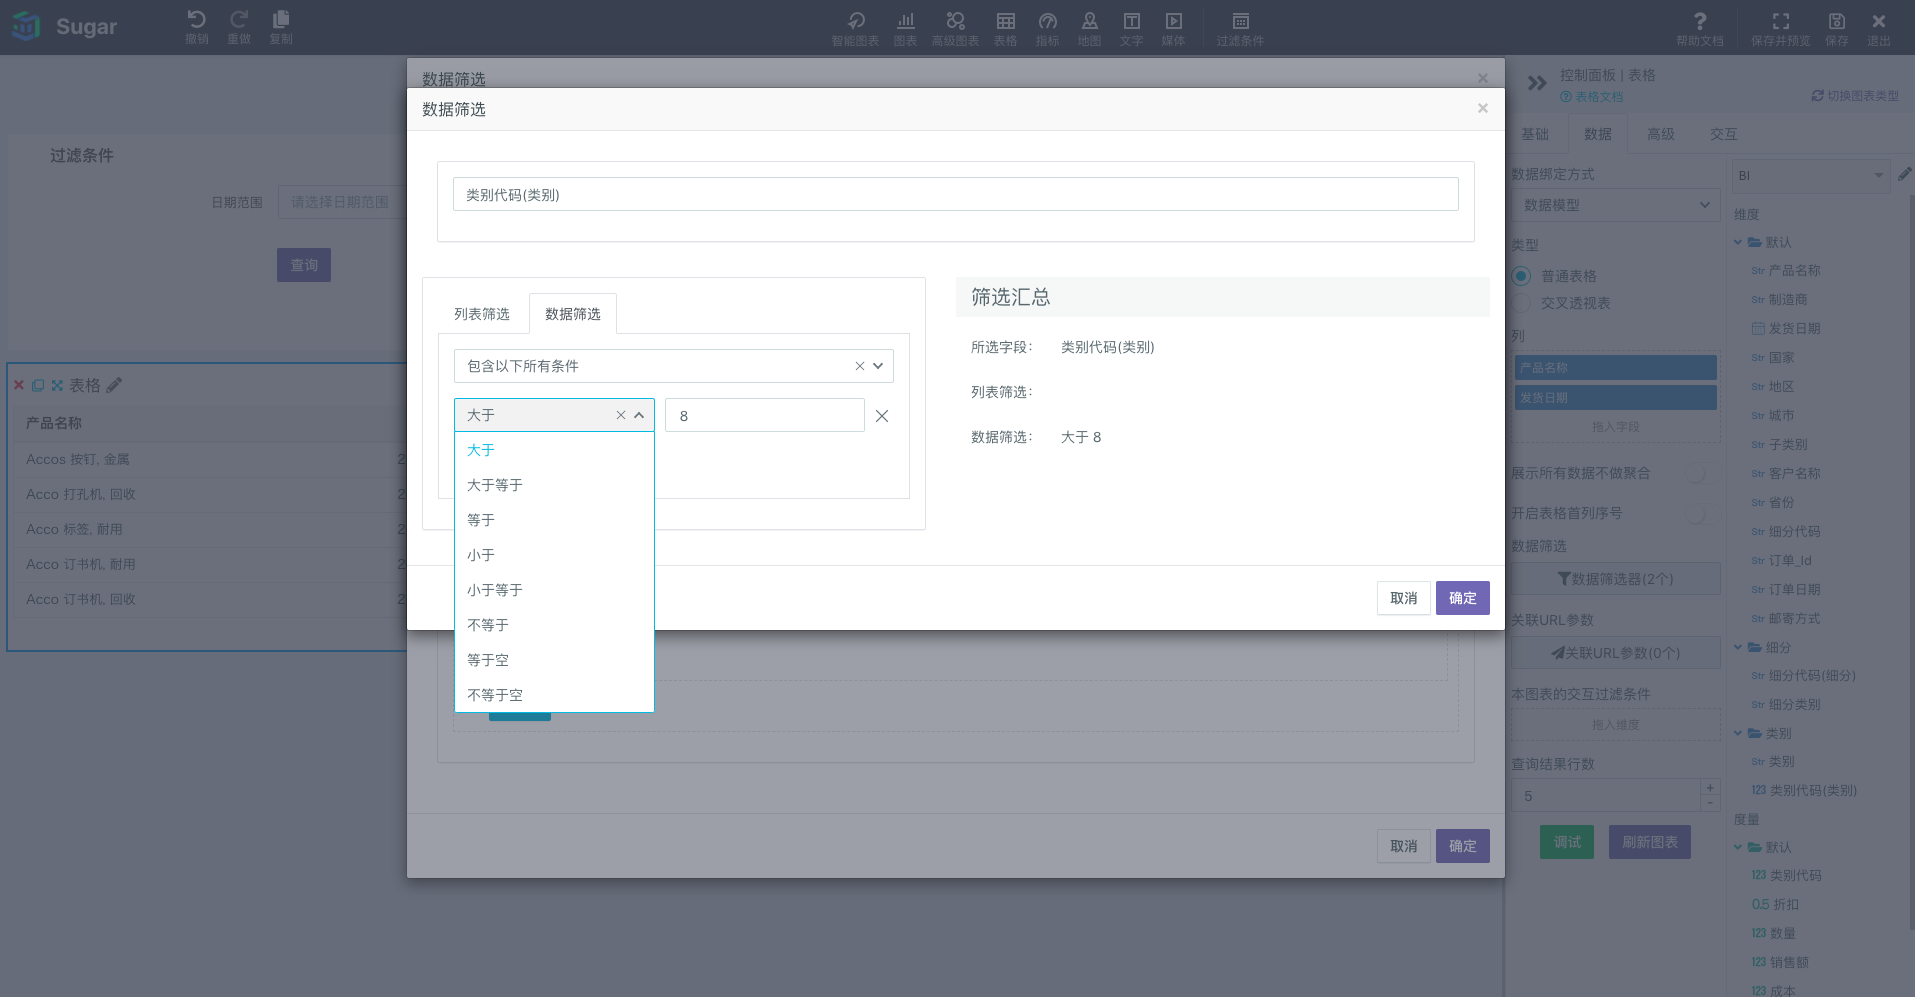
Task: Click the 类别代码(类别) field input
Action: click(956, 194)
